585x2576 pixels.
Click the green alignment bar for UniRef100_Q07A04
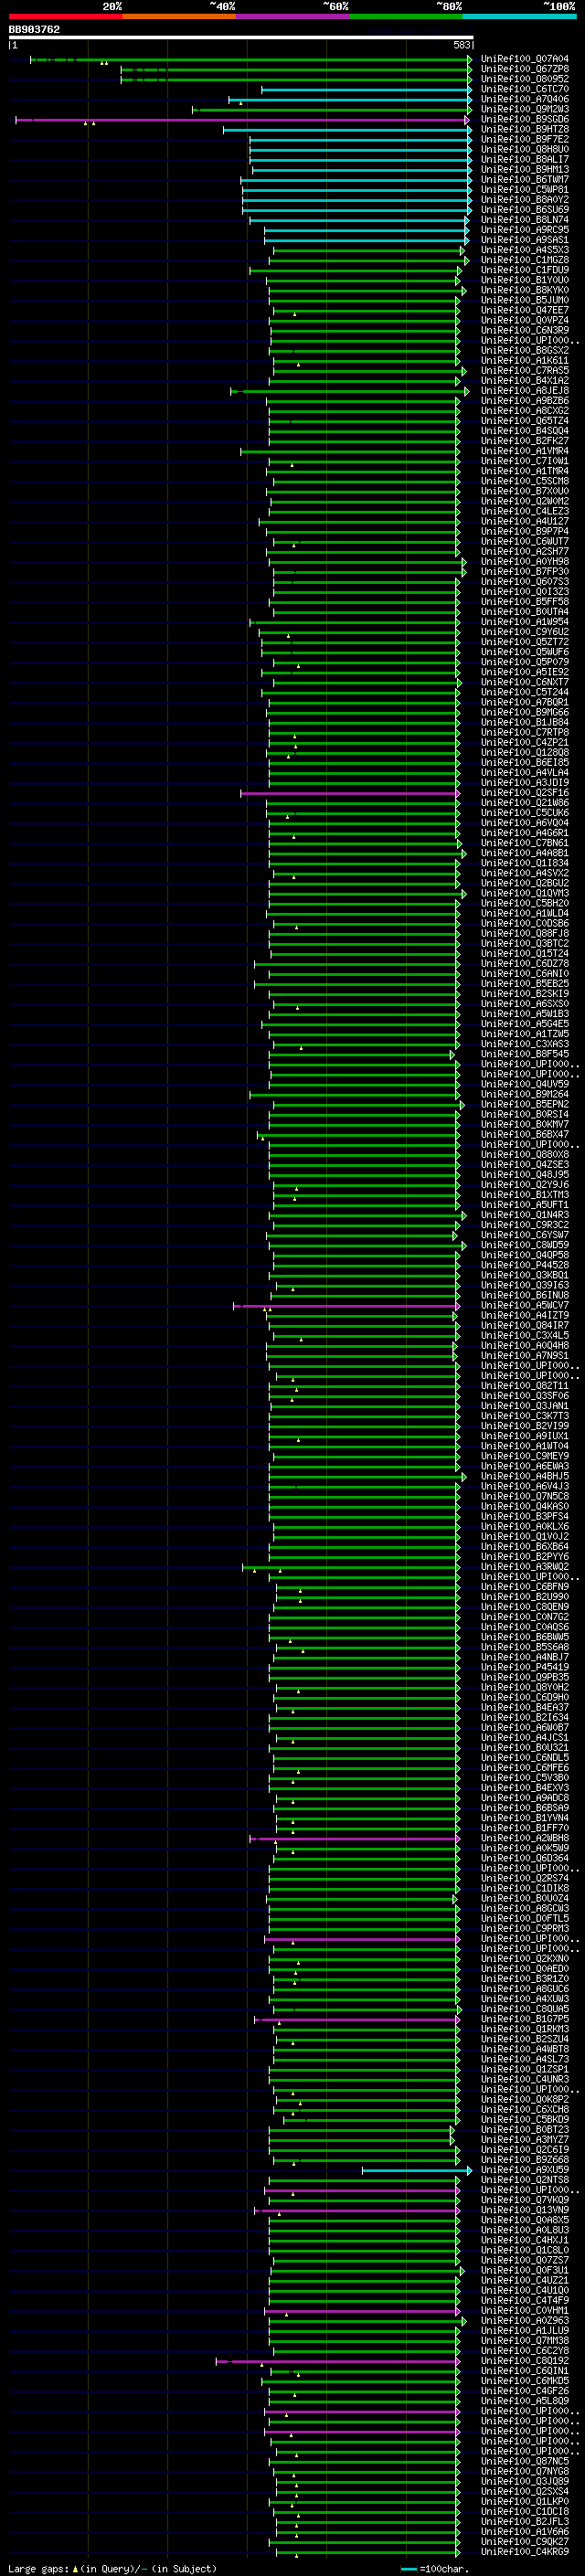(x=250, y=59)
